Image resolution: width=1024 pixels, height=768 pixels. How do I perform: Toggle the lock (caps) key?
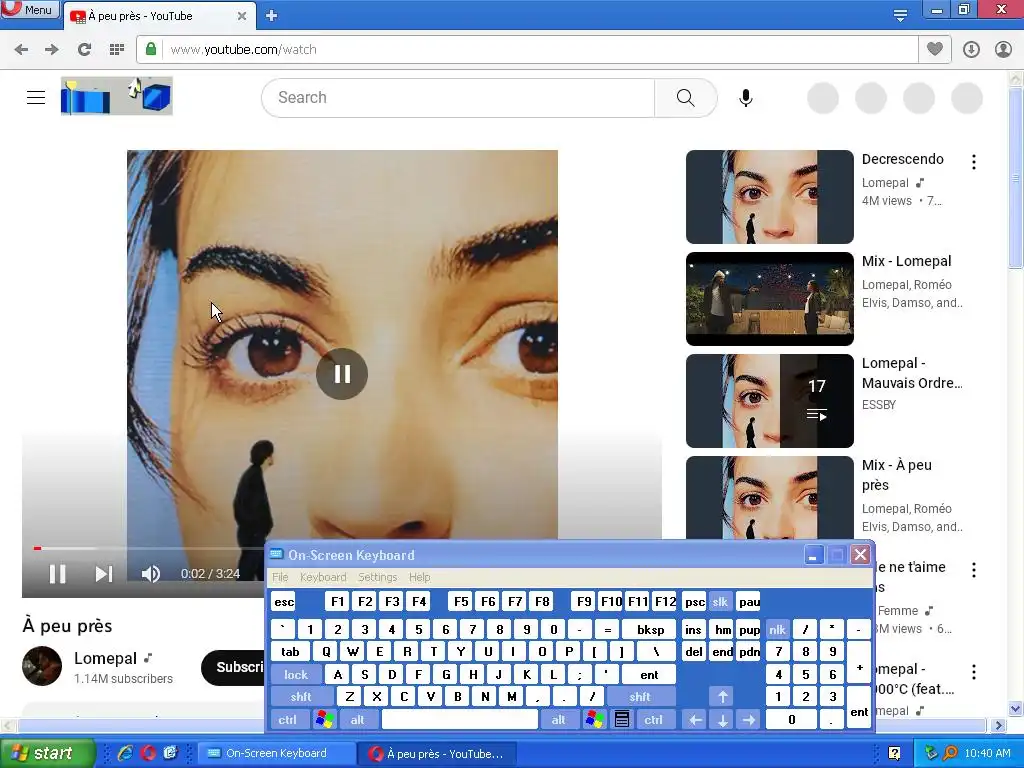[295, 675]
